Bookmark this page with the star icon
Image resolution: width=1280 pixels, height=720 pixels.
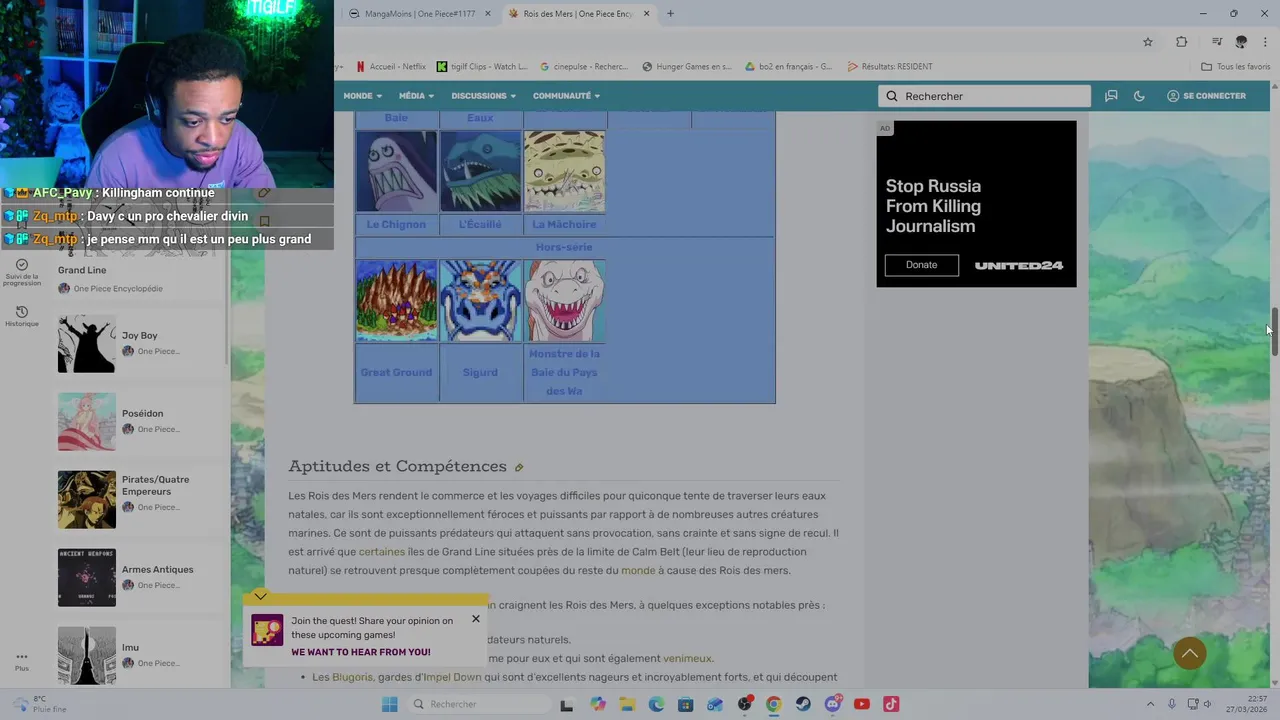pyautogui.click(x=1148, y=42)
